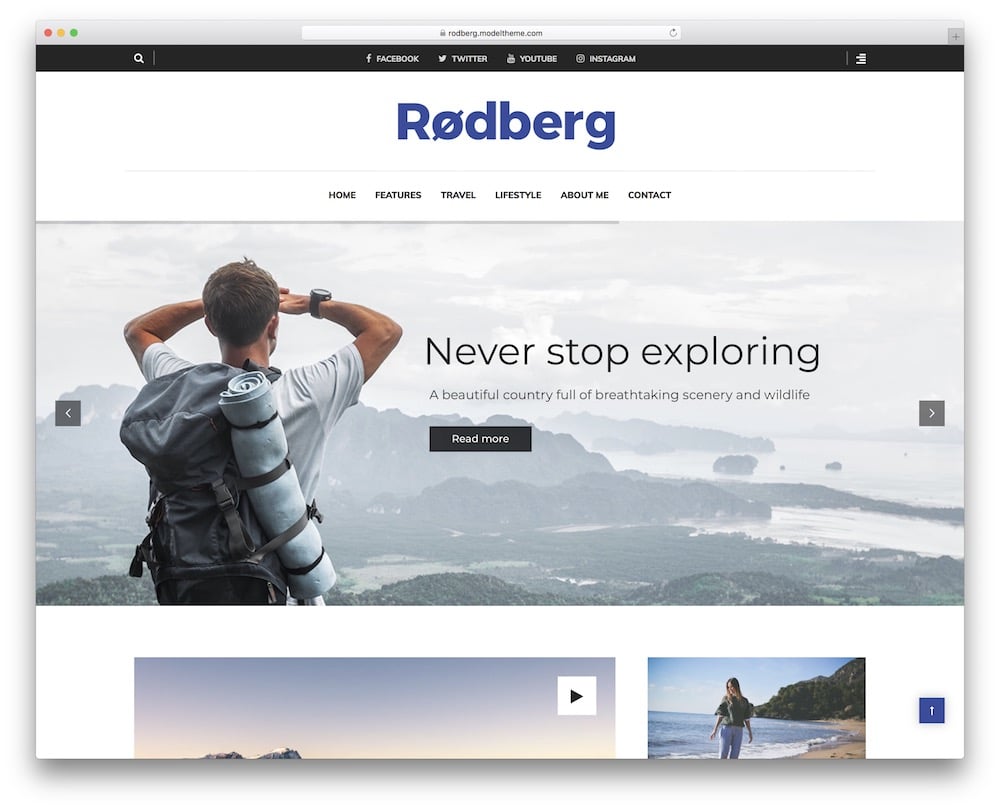The width and height of the screenshot is (1000, 810).
Task: Reload the page in browser
Action: click(673, 33)
